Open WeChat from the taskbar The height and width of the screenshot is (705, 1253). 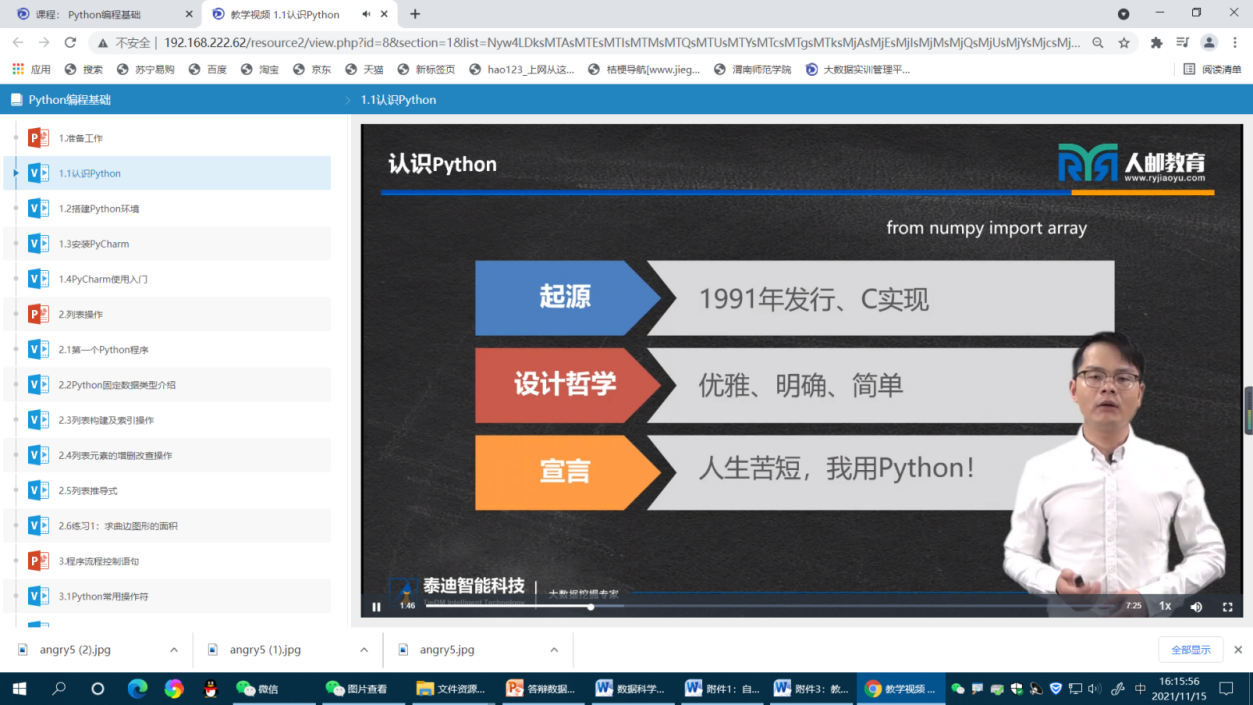click(x=258, y=688)
